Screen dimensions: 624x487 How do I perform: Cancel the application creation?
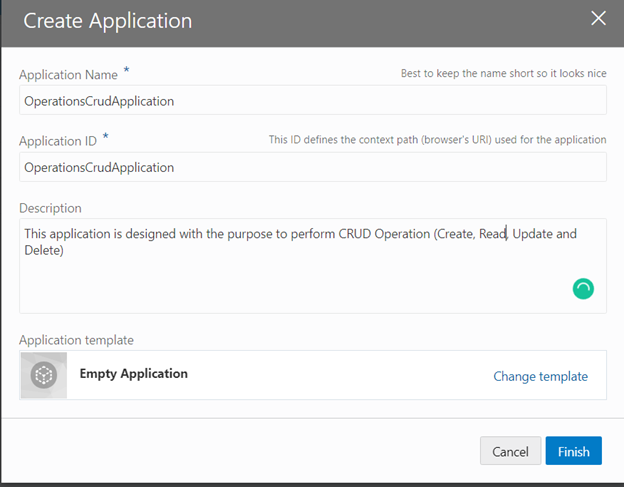coord(510,451)
